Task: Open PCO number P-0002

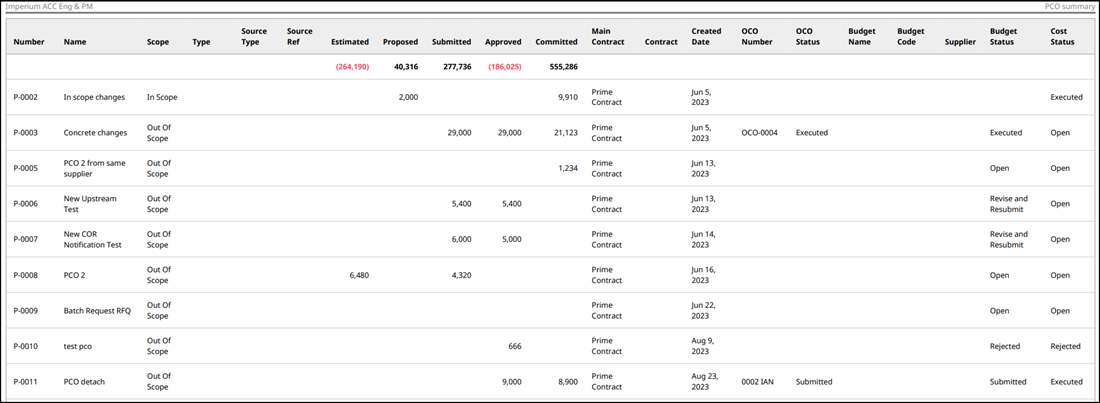Action: coord(26,97)
